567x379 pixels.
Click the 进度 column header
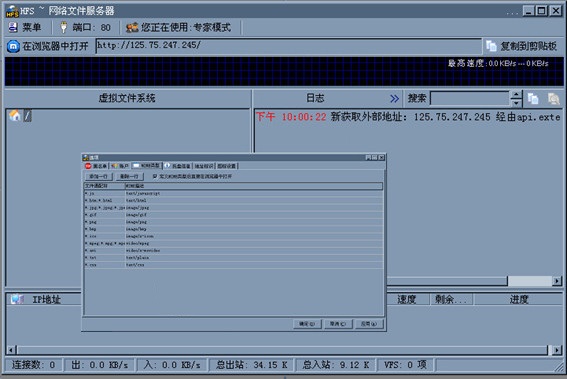[x=519, y=299]
